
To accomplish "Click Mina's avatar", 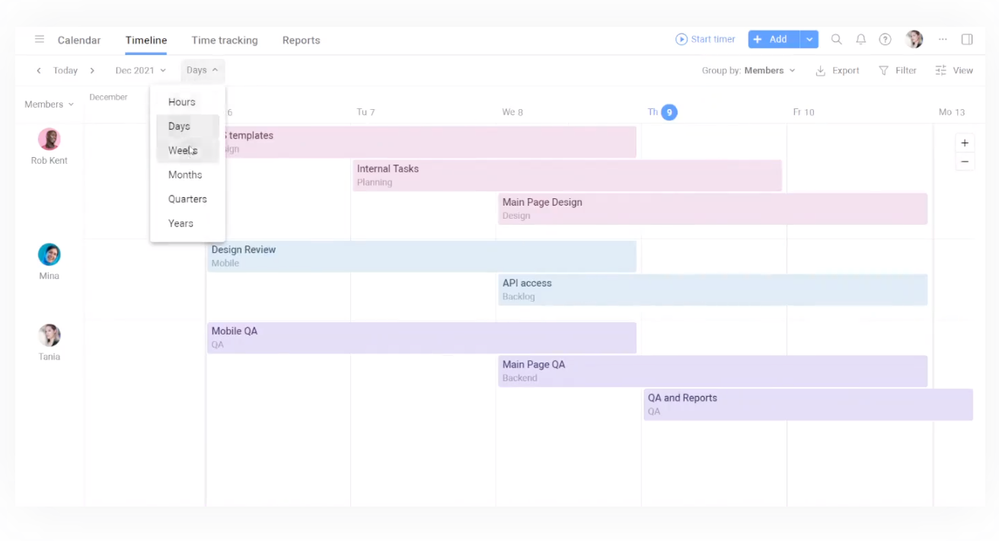I will click(x=49, y=254).
